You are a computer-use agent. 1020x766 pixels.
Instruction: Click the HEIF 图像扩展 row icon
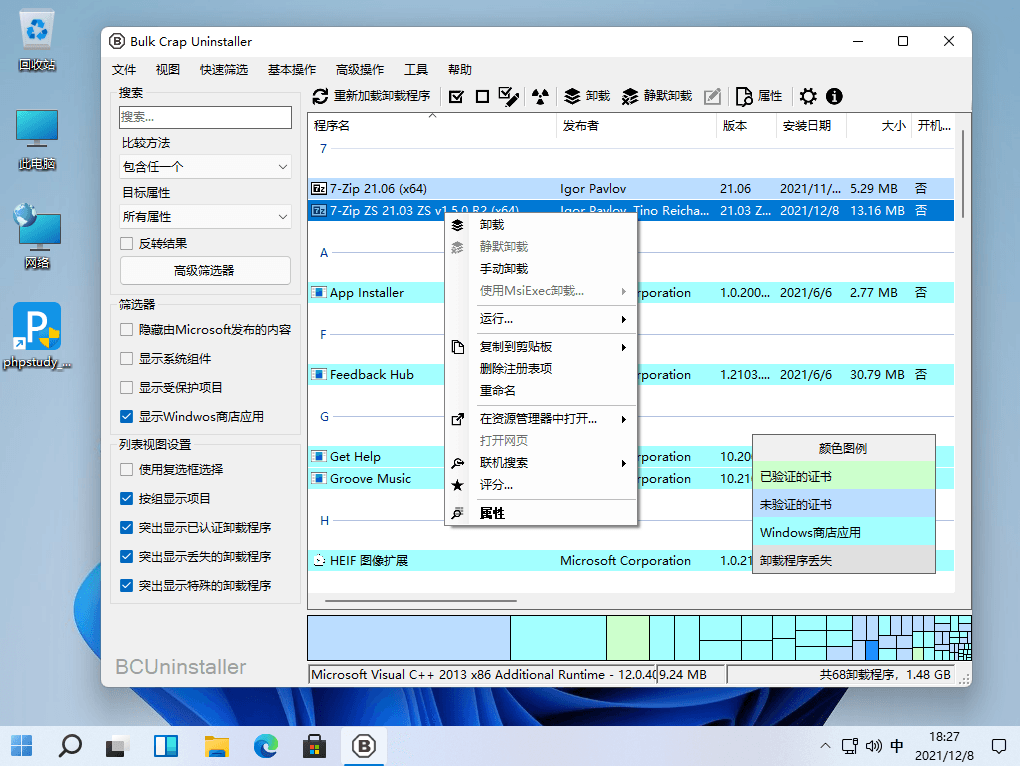click(x=319, y=561)
